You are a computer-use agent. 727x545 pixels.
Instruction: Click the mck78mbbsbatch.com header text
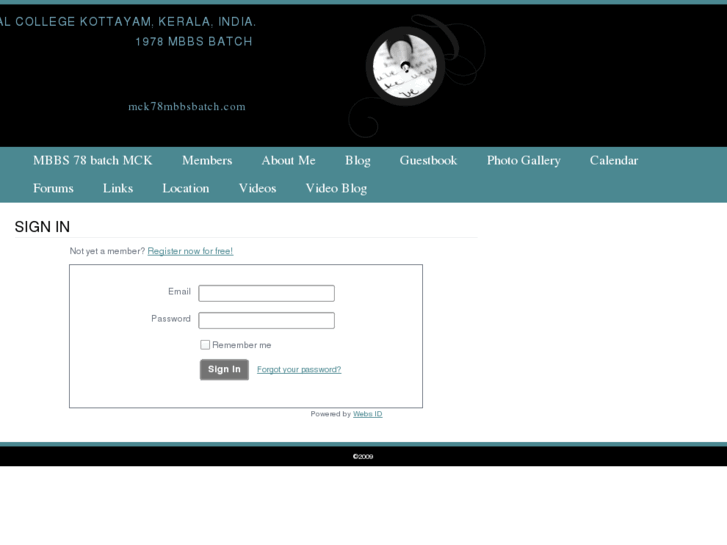[x=187, y=107]
